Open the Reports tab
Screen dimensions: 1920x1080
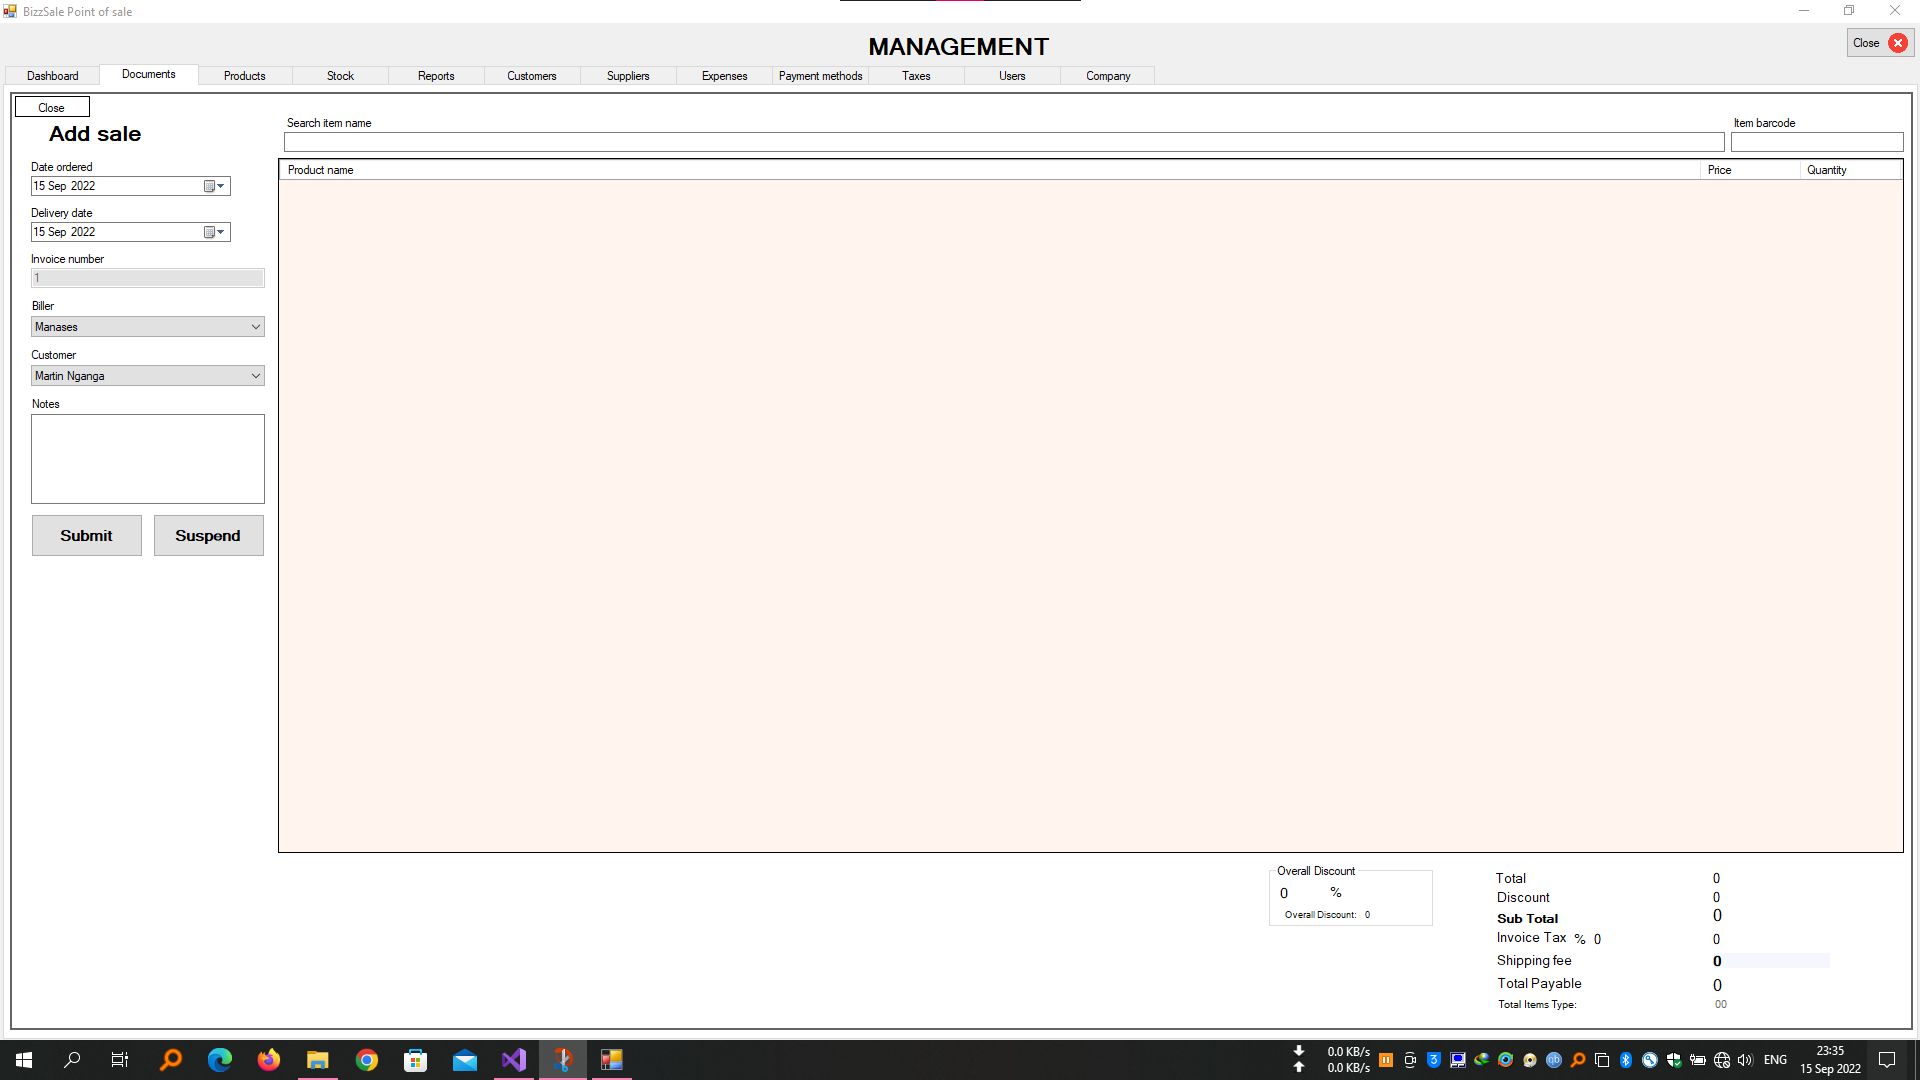436,76
